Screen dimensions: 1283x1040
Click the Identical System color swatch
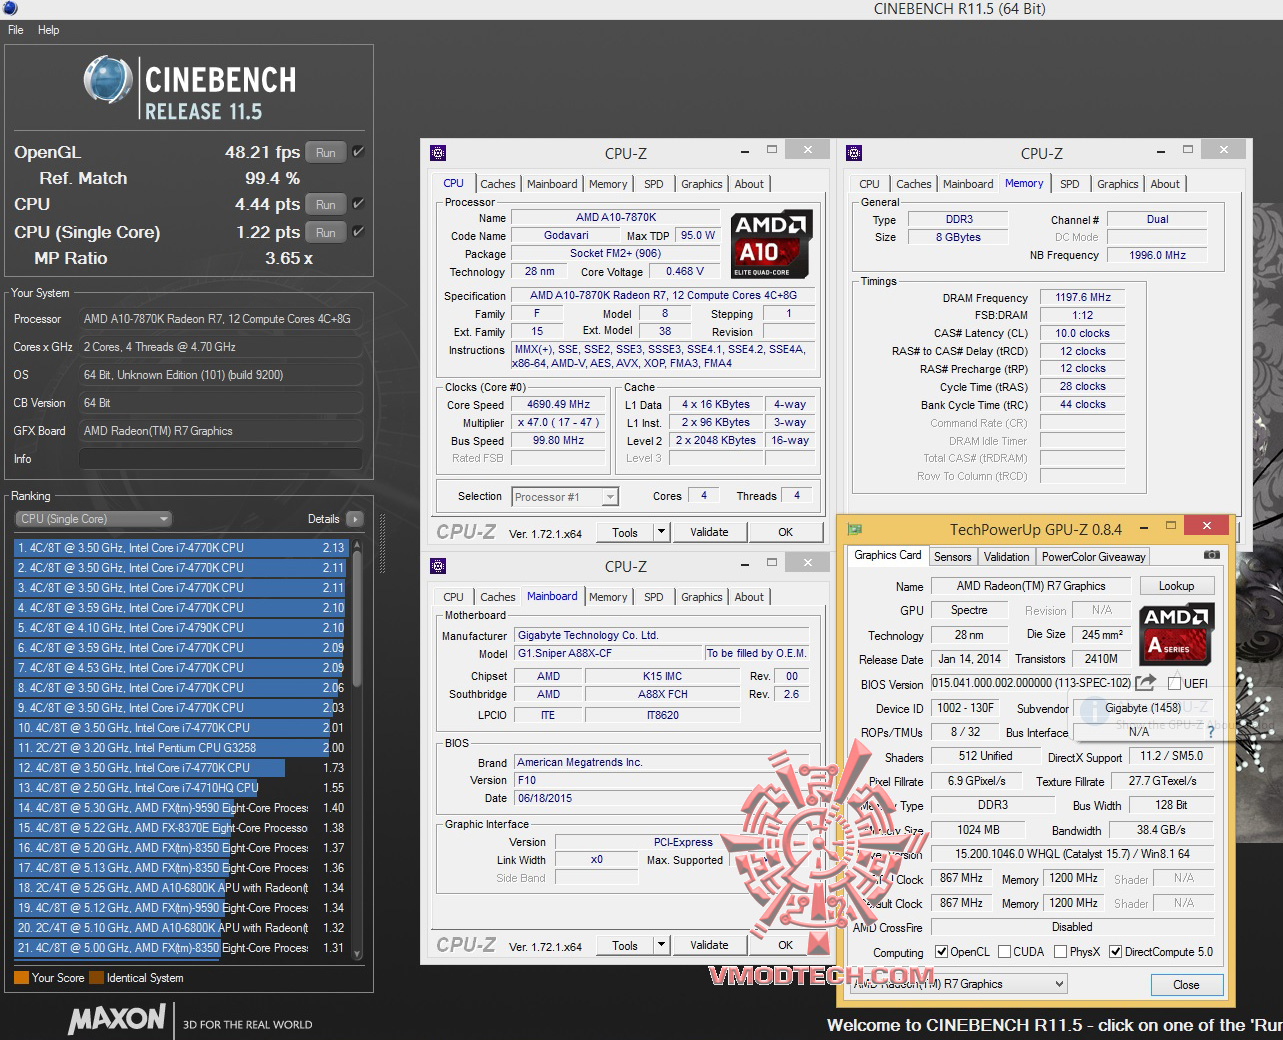[96, 978]
